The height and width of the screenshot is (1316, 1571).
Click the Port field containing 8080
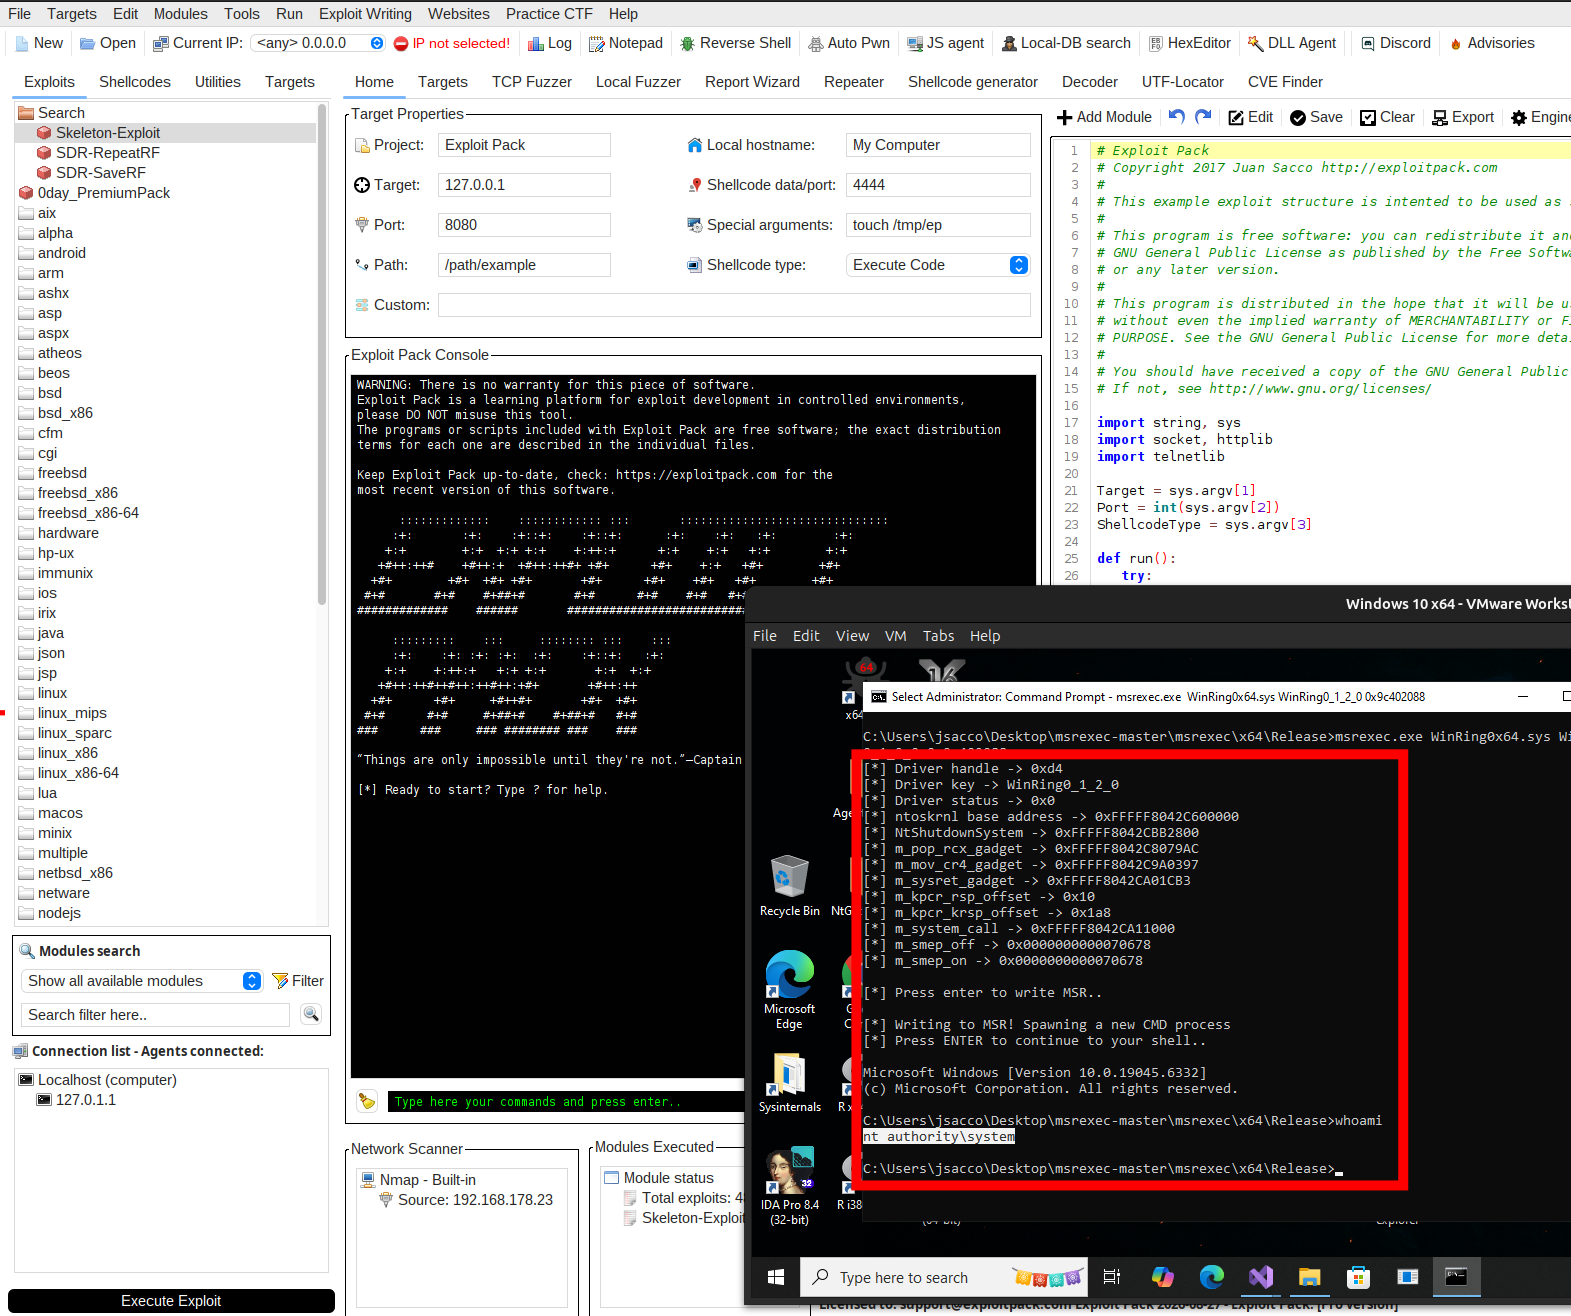[524, 225]
